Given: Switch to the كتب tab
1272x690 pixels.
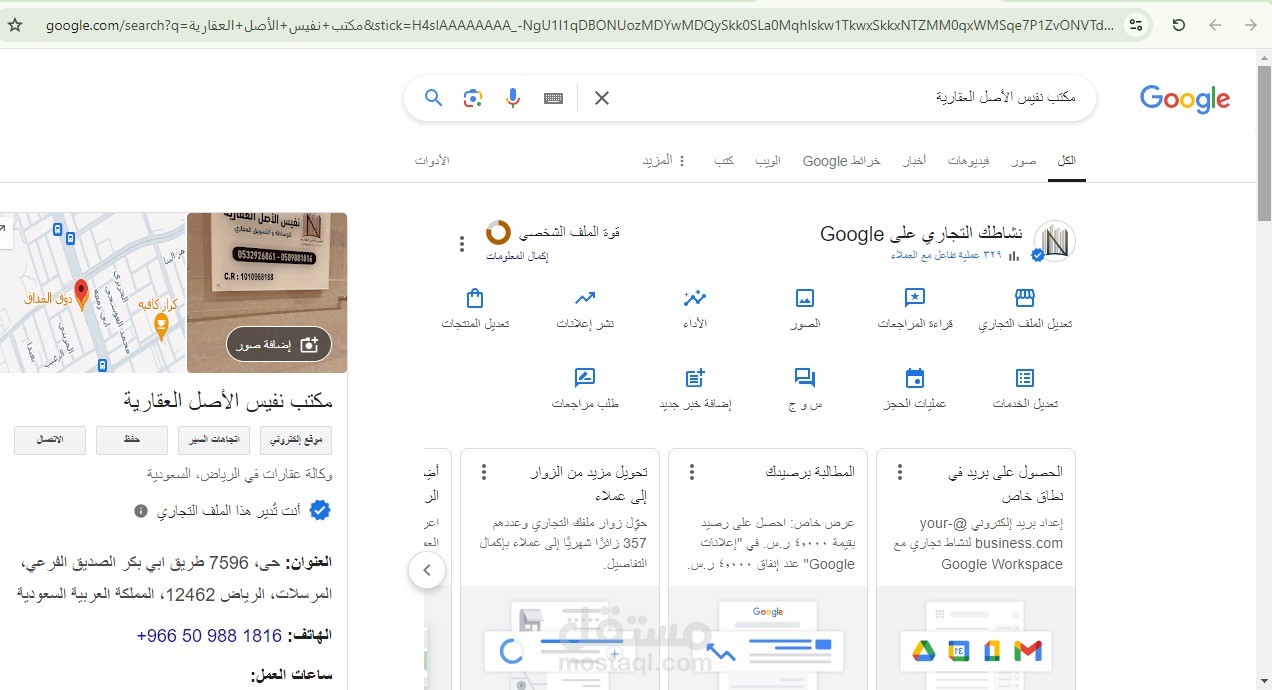Looking at the screenshot, I should pos(723,161).
